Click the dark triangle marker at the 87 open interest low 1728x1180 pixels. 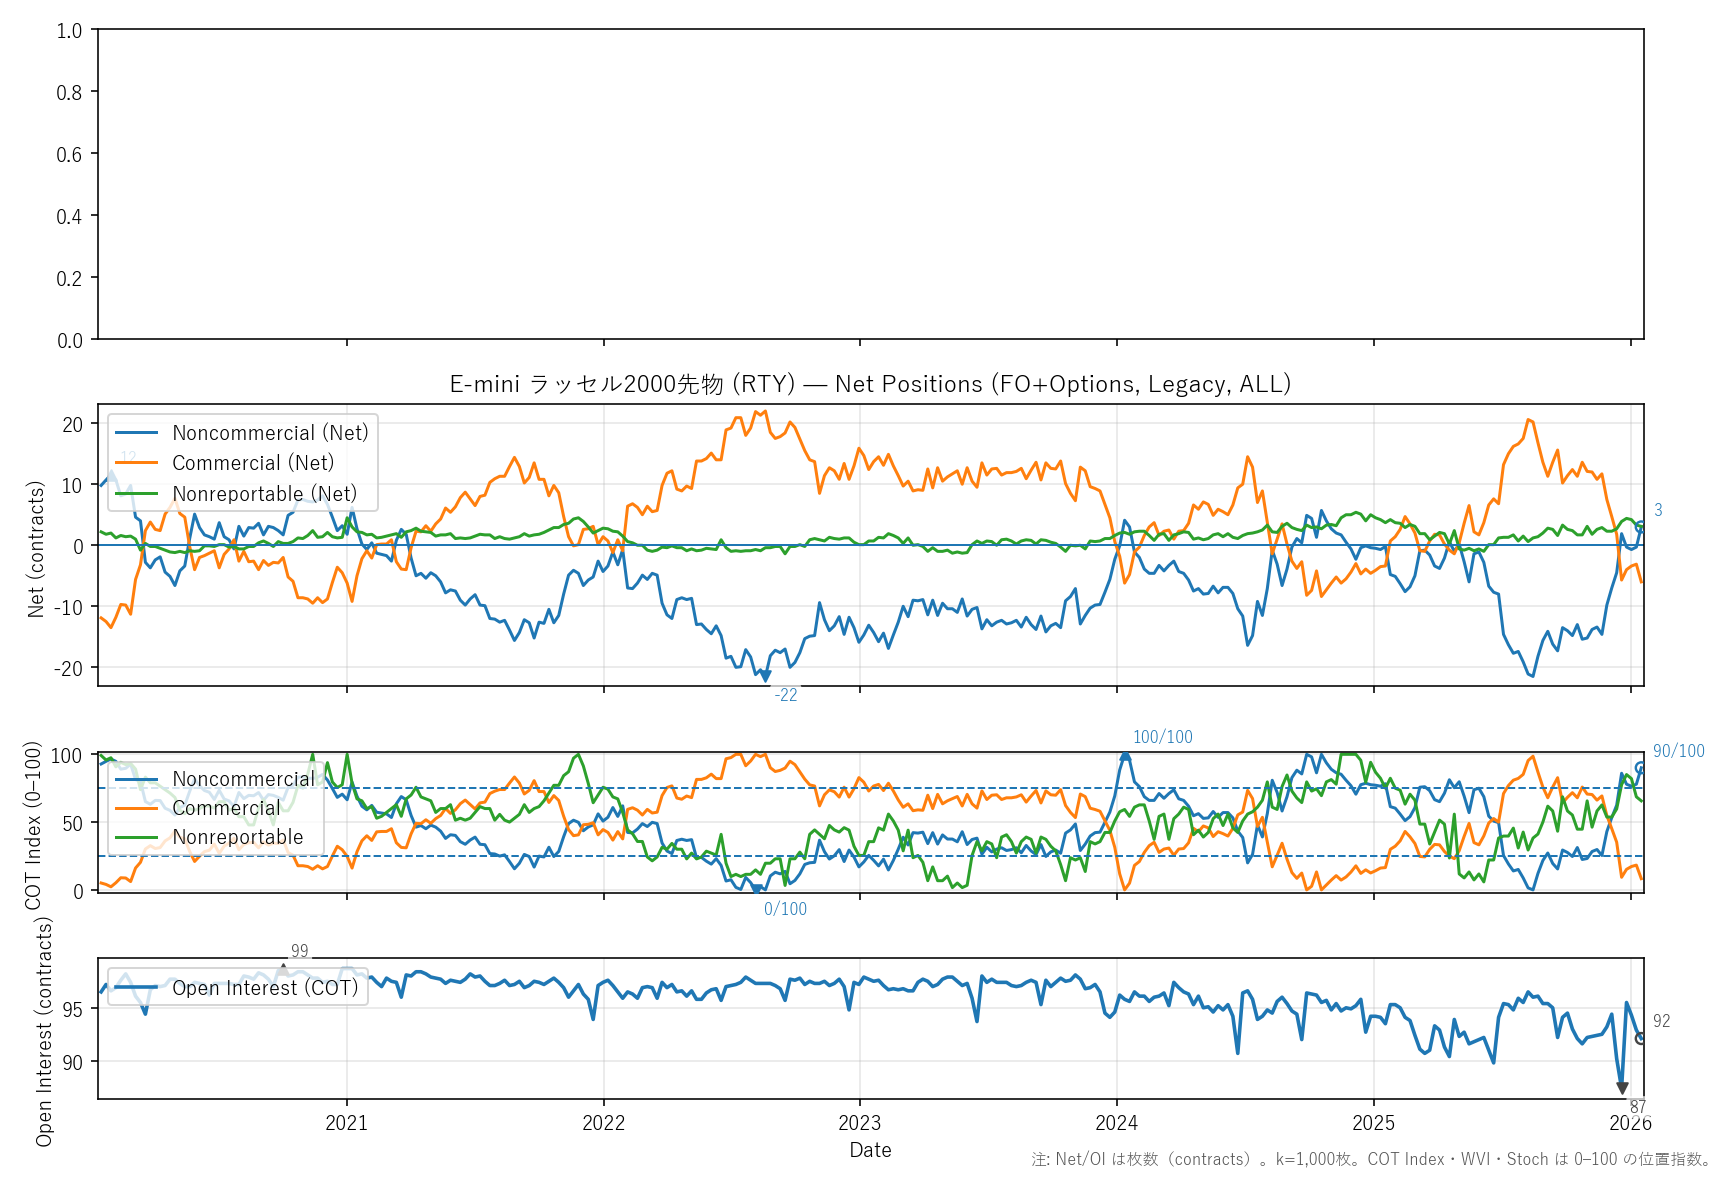point(1622,1088)
